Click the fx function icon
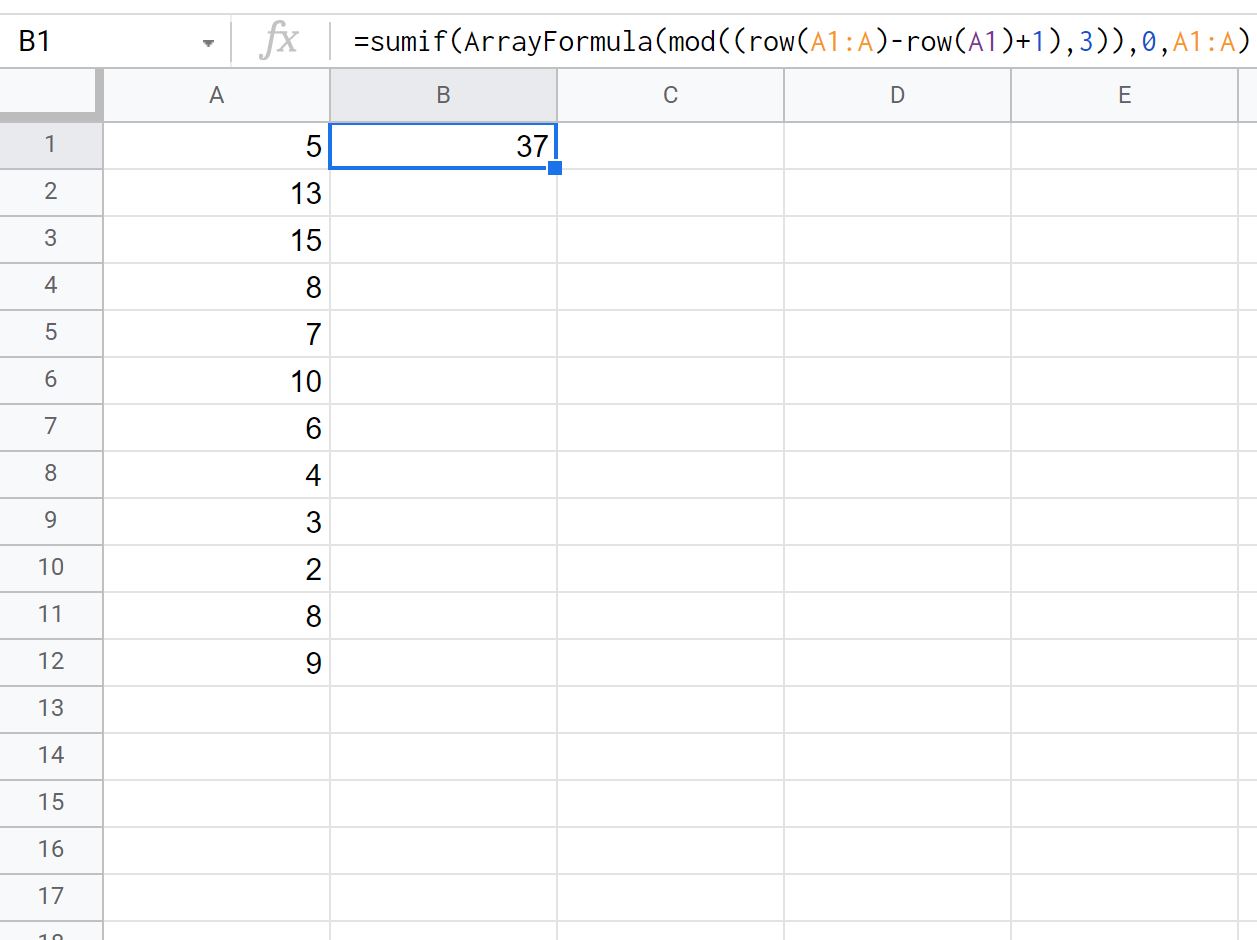Image resolution: width=1257 pixels, height=940 pixels. pos(279,41)
